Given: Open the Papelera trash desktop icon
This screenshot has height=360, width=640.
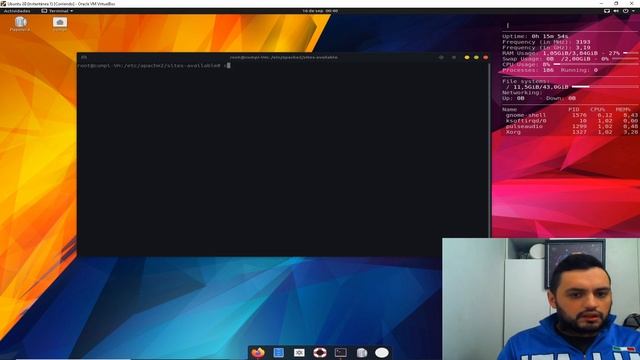Looking at the screenshot, I should click(x=20, y=23).
